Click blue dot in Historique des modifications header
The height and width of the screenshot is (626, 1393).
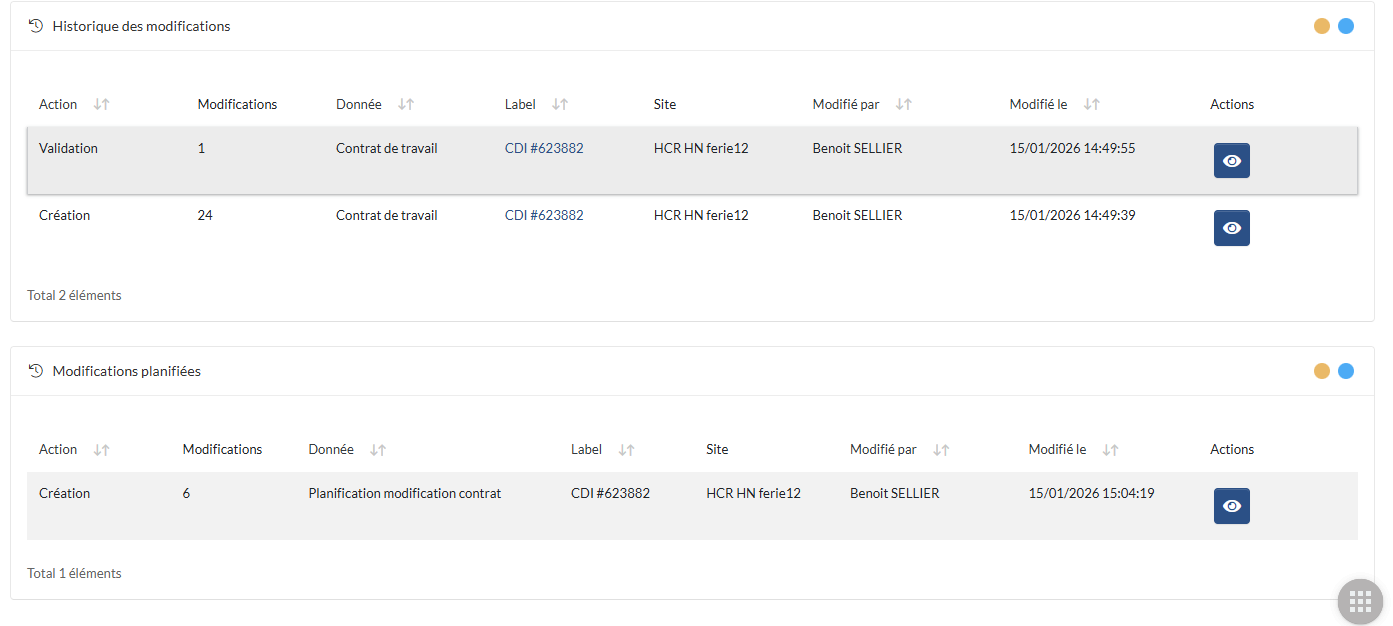tap(1346, 26)
